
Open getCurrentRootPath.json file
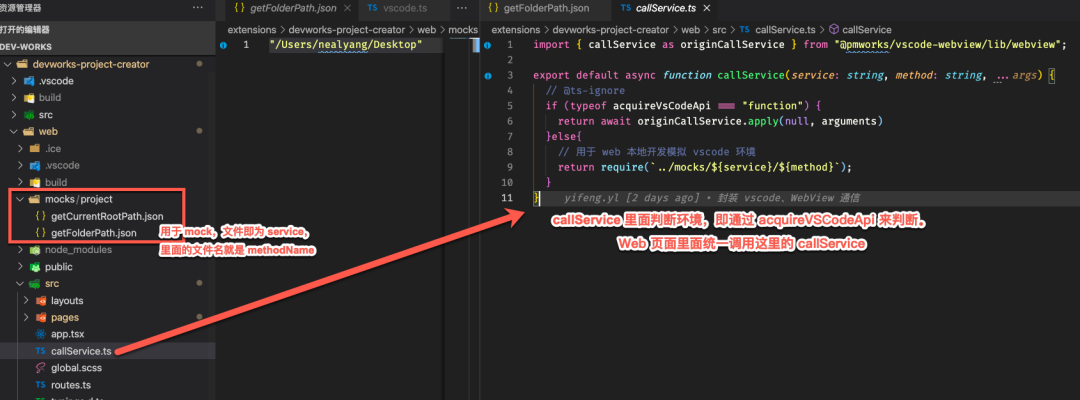coord(107,216)
